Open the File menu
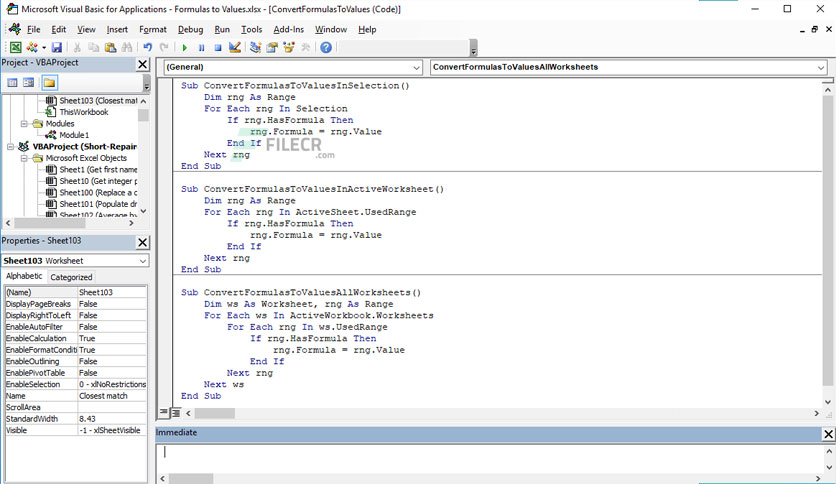 tap(34, 29)
